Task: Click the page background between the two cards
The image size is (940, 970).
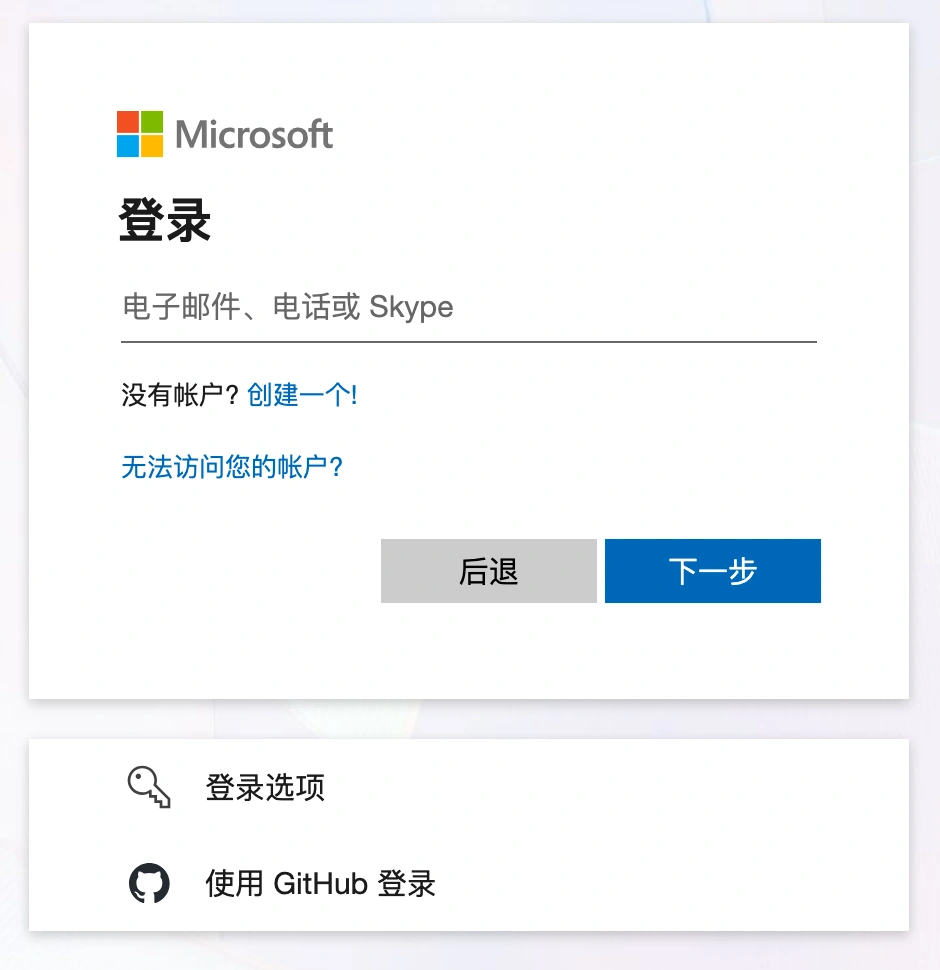Action: (468, 719)
